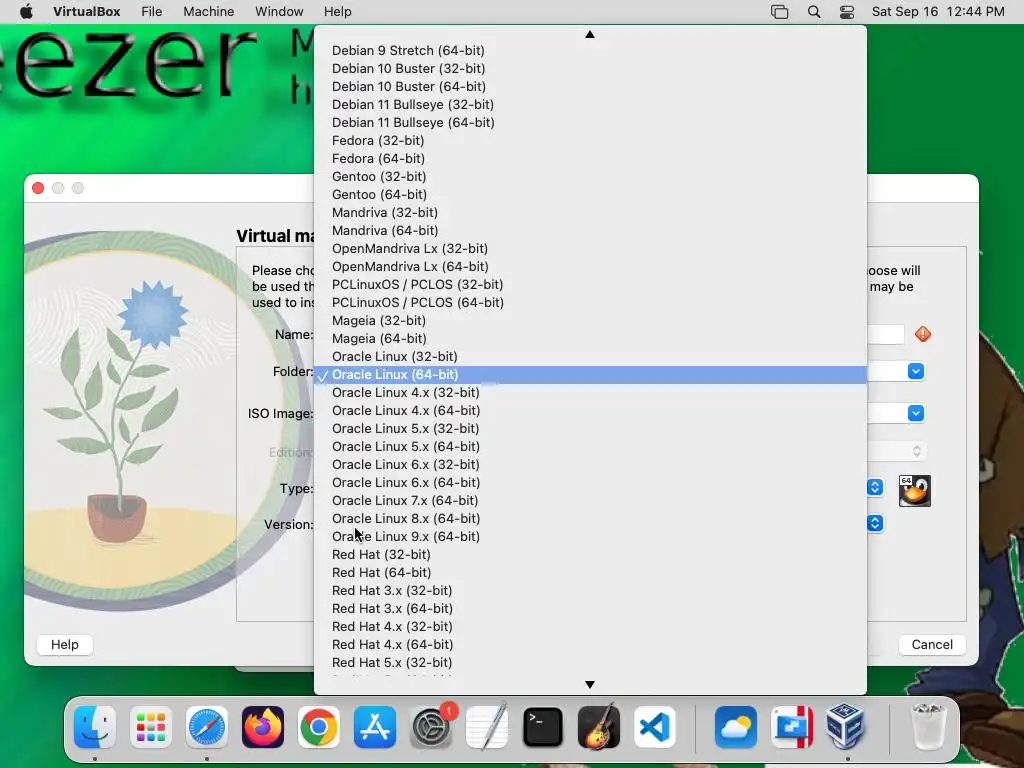Pick Red Hat 4.x (64-bit)
The height and width of the screenshot is (768, 1024).
click(x=590, y=645)
